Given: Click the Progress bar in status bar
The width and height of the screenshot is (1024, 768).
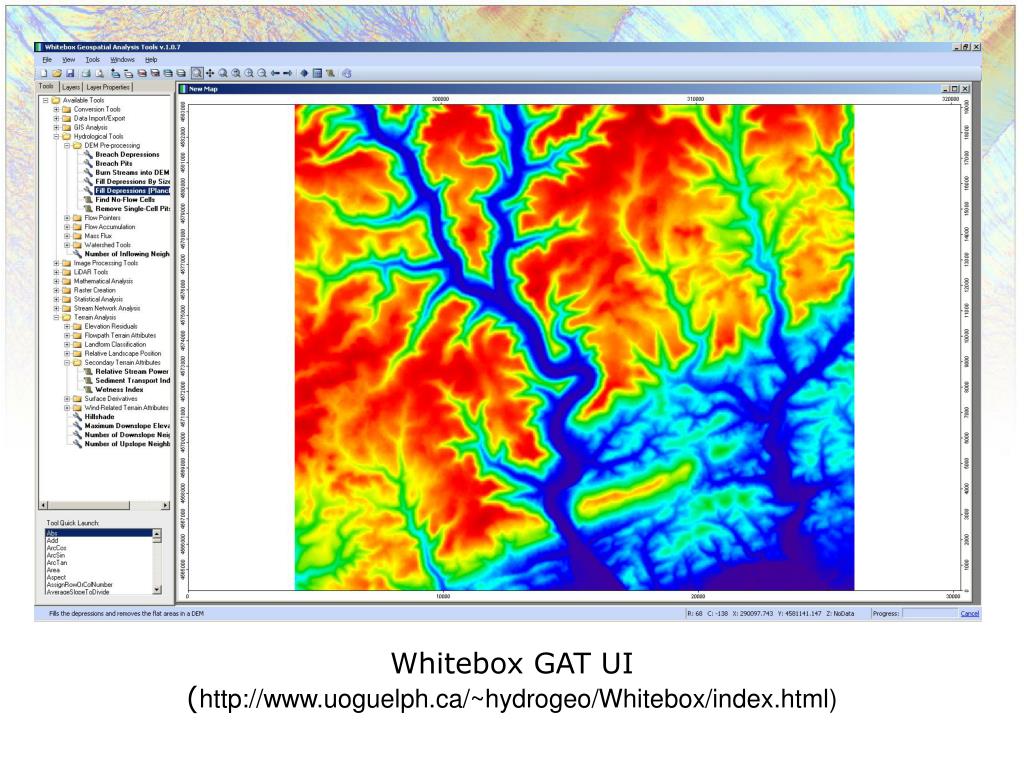Looking at the screenshot, I should (x=929, y=613).
